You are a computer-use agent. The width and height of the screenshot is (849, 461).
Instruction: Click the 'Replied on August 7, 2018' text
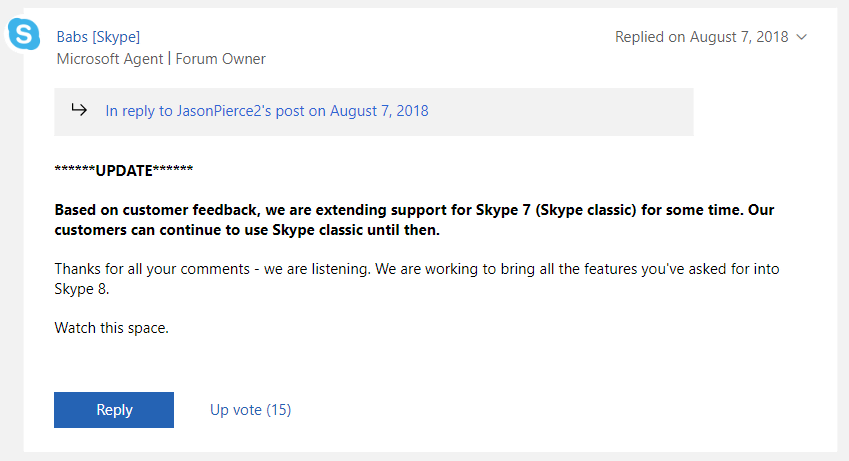[x=702, y=37]
